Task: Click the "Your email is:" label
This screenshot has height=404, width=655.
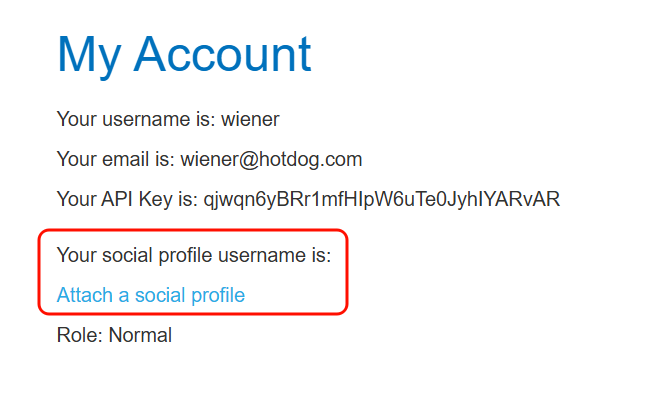Action: pyautogui.click(x=116, y=160)
